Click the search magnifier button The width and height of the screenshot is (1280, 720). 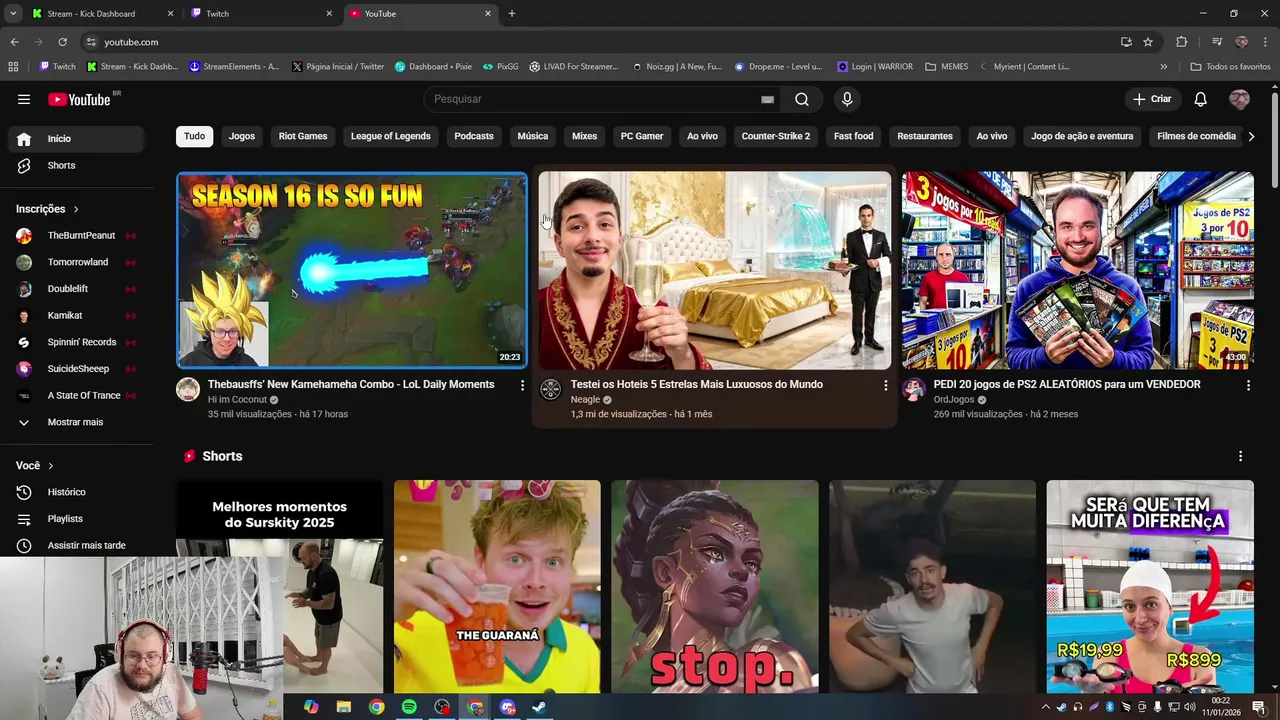click(802, 99)
